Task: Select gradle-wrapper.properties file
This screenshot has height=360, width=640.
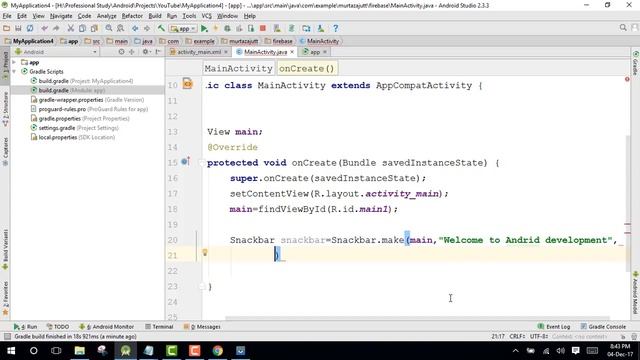Action: (87, 100)
